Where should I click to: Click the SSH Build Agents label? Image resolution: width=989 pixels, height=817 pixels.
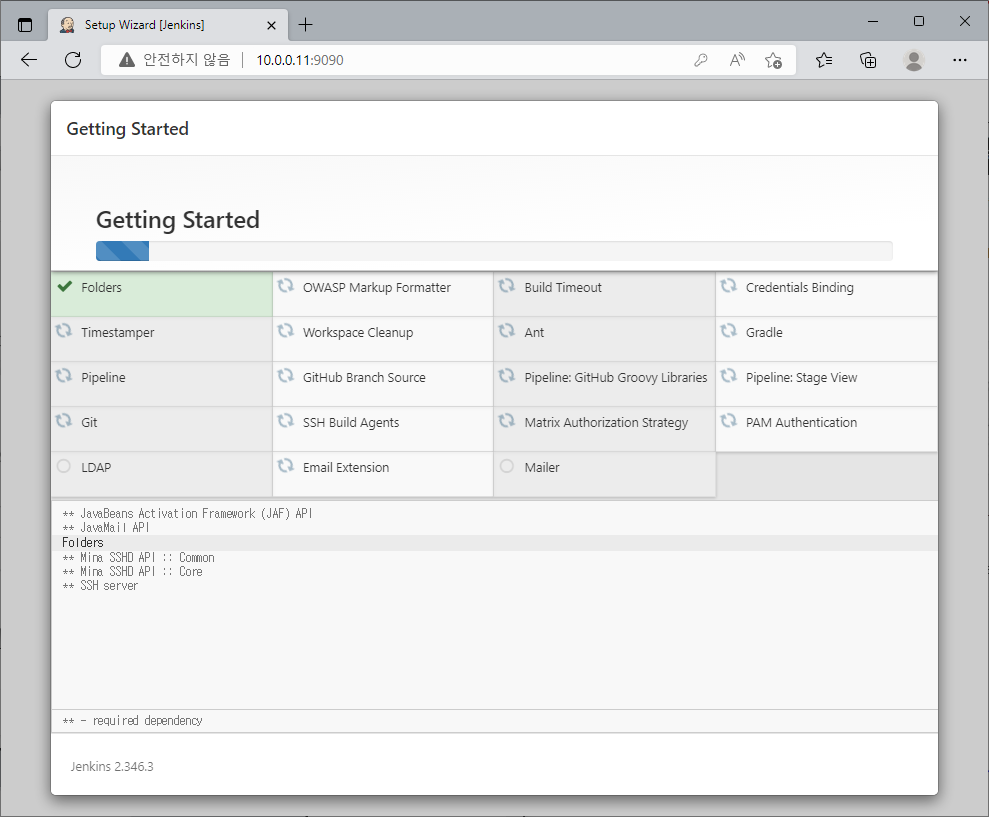pos(351,423)
